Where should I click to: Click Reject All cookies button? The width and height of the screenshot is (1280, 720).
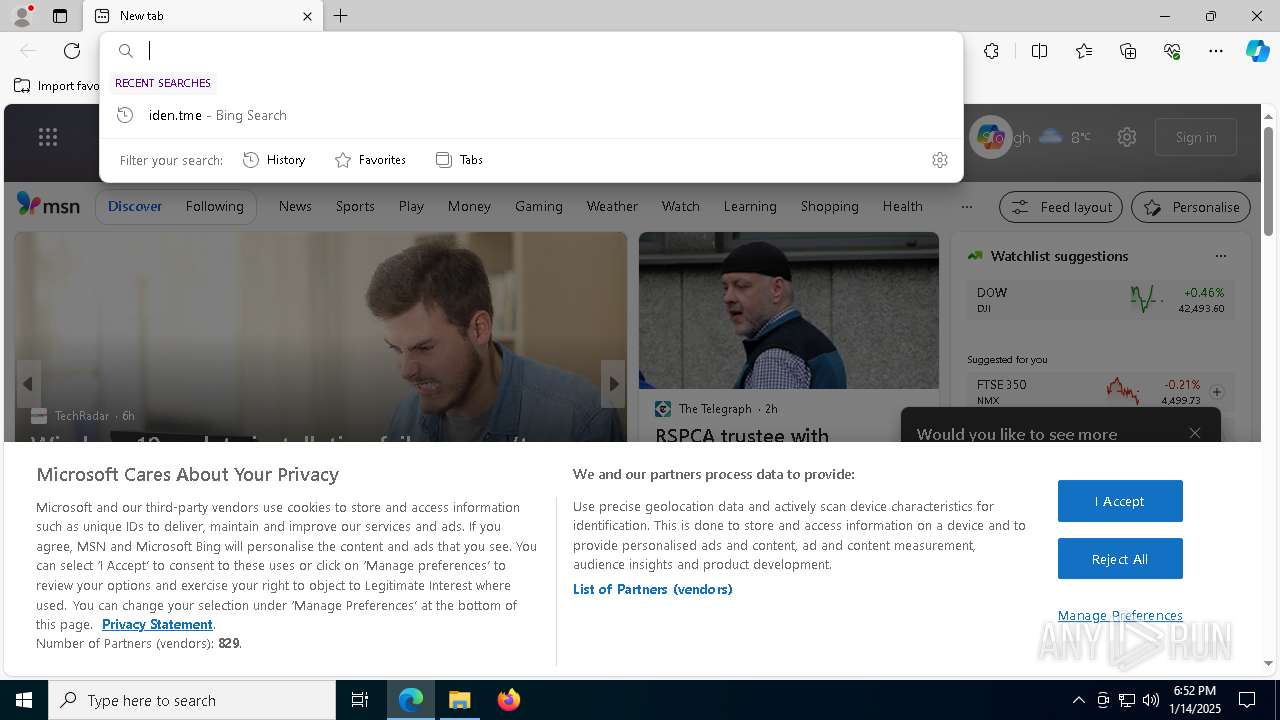[x=1120, y=559]
